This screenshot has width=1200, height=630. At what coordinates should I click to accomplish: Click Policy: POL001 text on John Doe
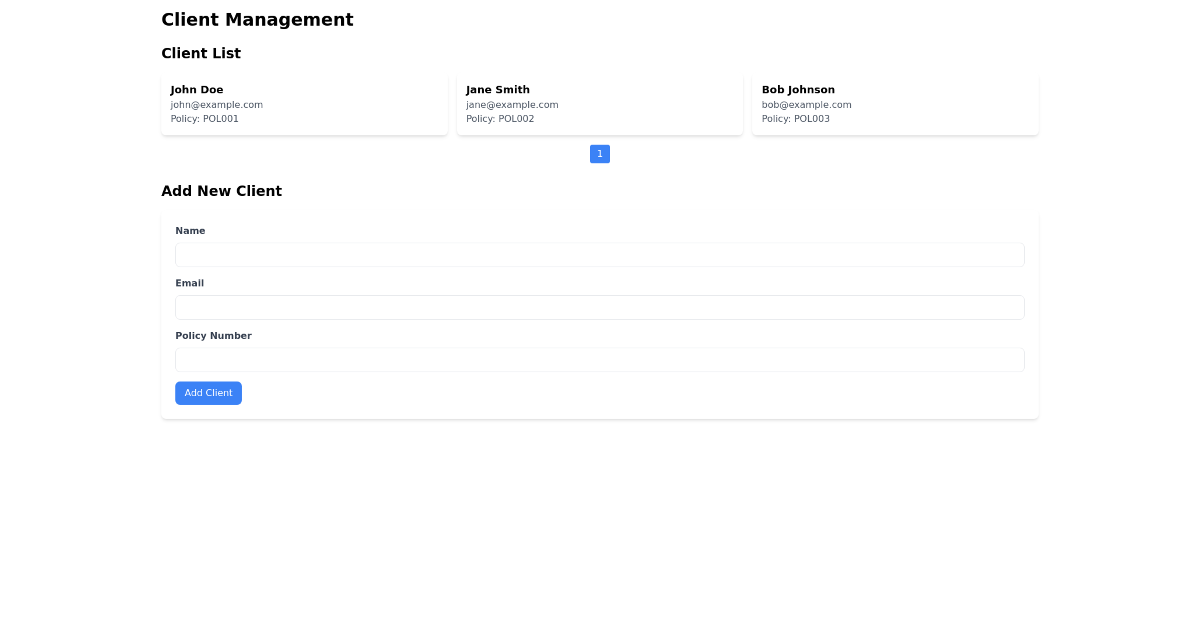pyautogui.click(x=204, y=119)
